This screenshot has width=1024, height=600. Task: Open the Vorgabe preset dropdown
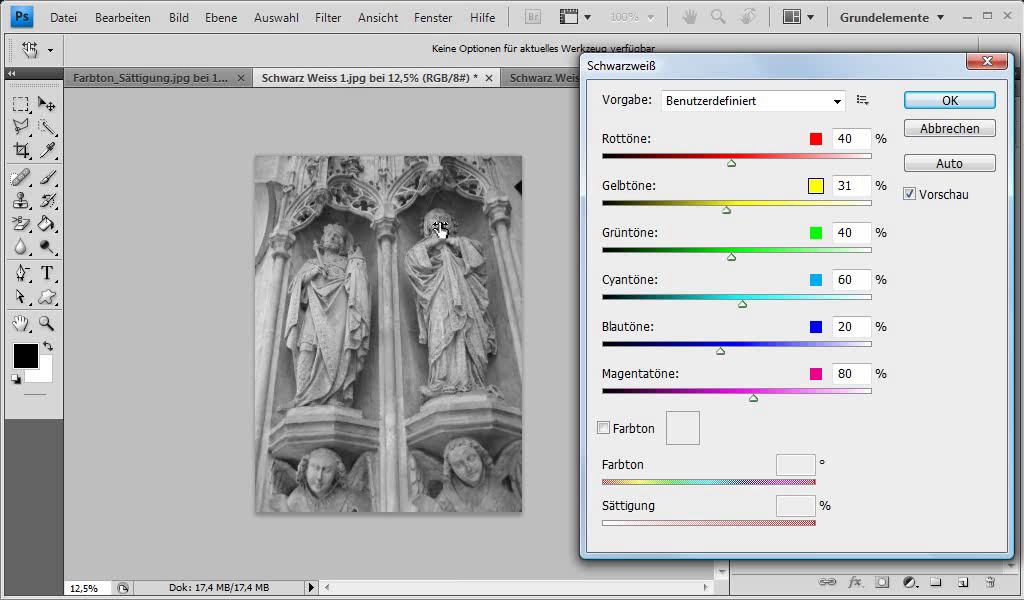tap(753, 101)
